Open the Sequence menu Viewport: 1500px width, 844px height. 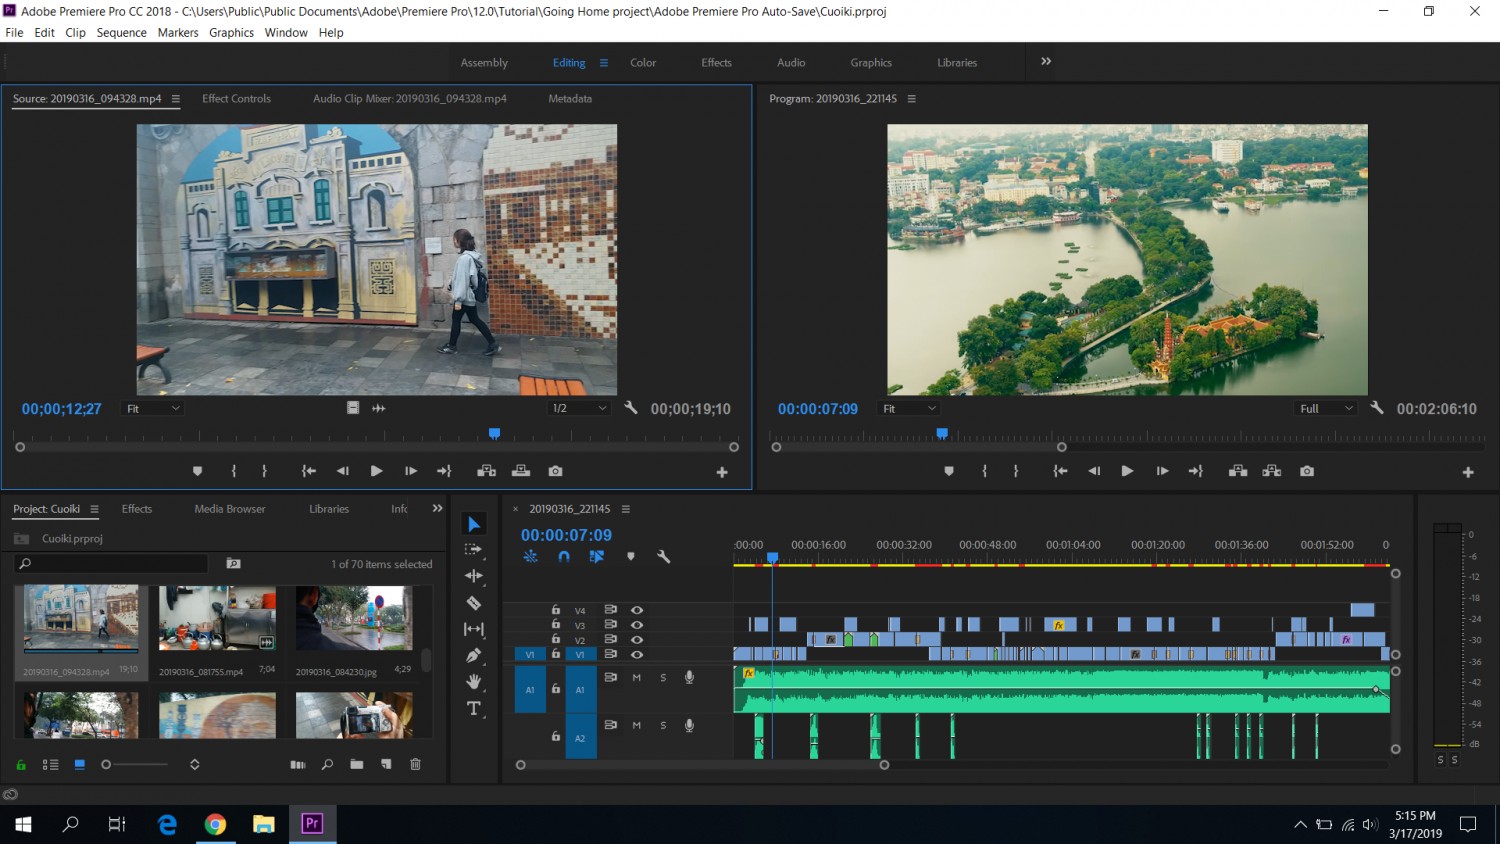tap(122, 33)
